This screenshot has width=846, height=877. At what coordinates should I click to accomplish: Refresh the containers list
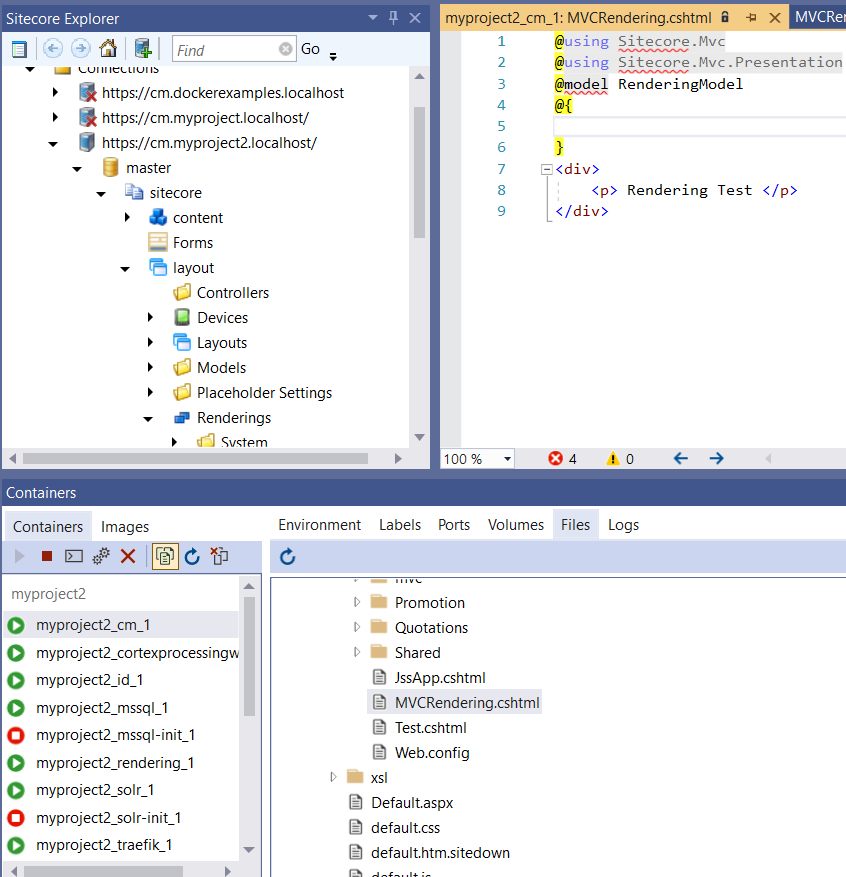point(192,556)
